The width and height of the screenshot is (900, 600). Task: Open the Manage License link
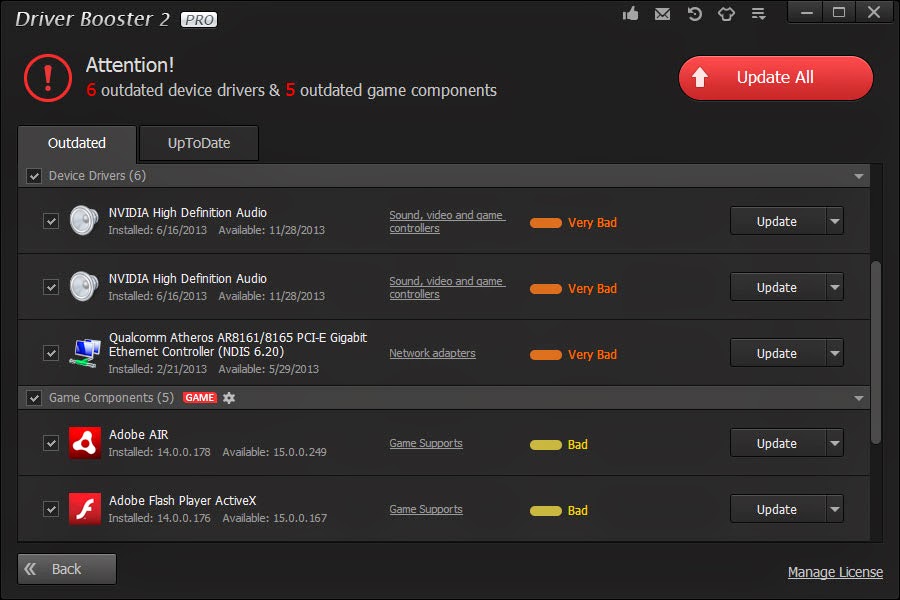pyautogui.click(x=835, y=572)
